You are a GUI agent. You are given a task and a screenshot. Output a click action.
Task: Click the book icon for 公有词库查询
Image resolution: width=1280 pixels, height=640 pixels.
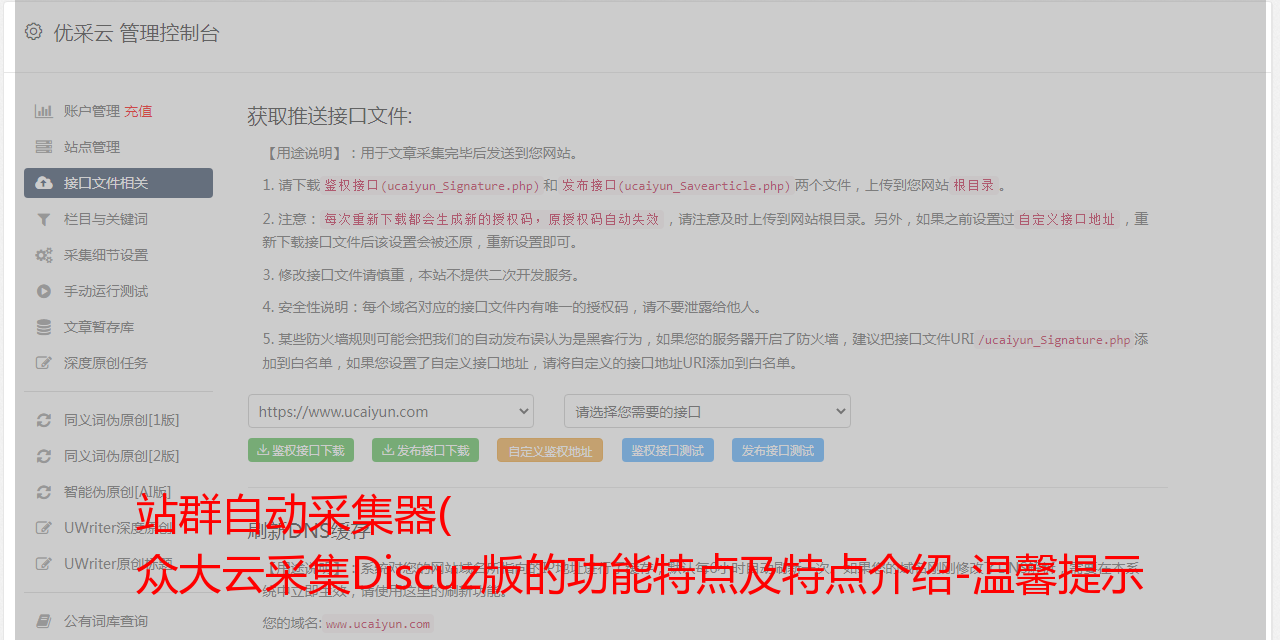pyautogui.click(x=44, y=621)
